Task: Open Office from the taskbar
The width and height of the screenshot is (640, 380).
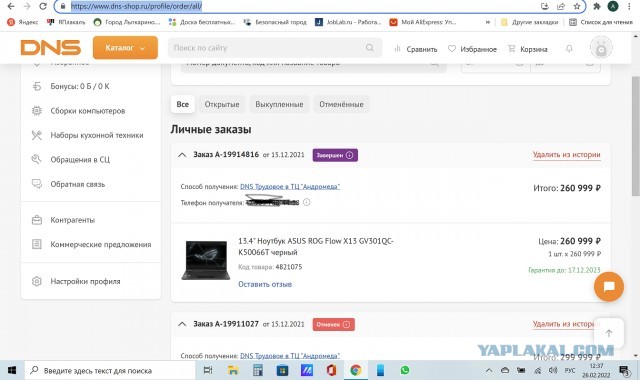Action: tap(331, 370)
